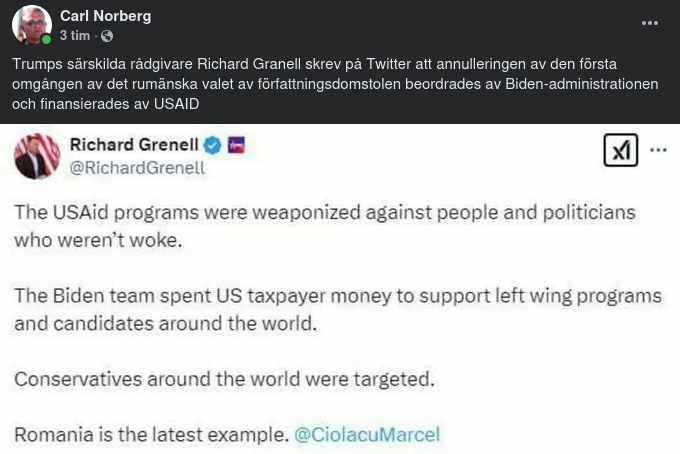Image resolution: width=680 pixels, height=454 pixels.
Task: Click "Conservatives around the world were targeted" line
Action: click(223, 379)
